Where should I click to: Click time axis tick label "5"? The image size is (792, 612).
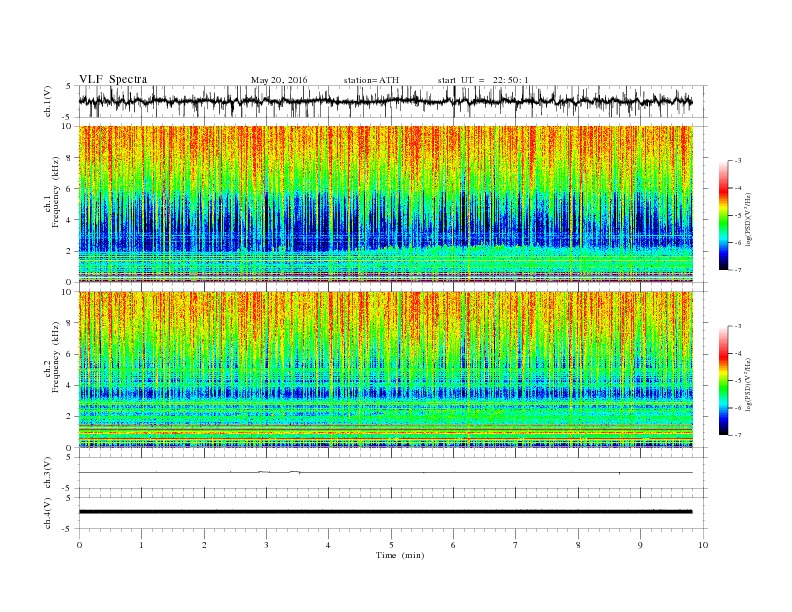pos(391,545)
